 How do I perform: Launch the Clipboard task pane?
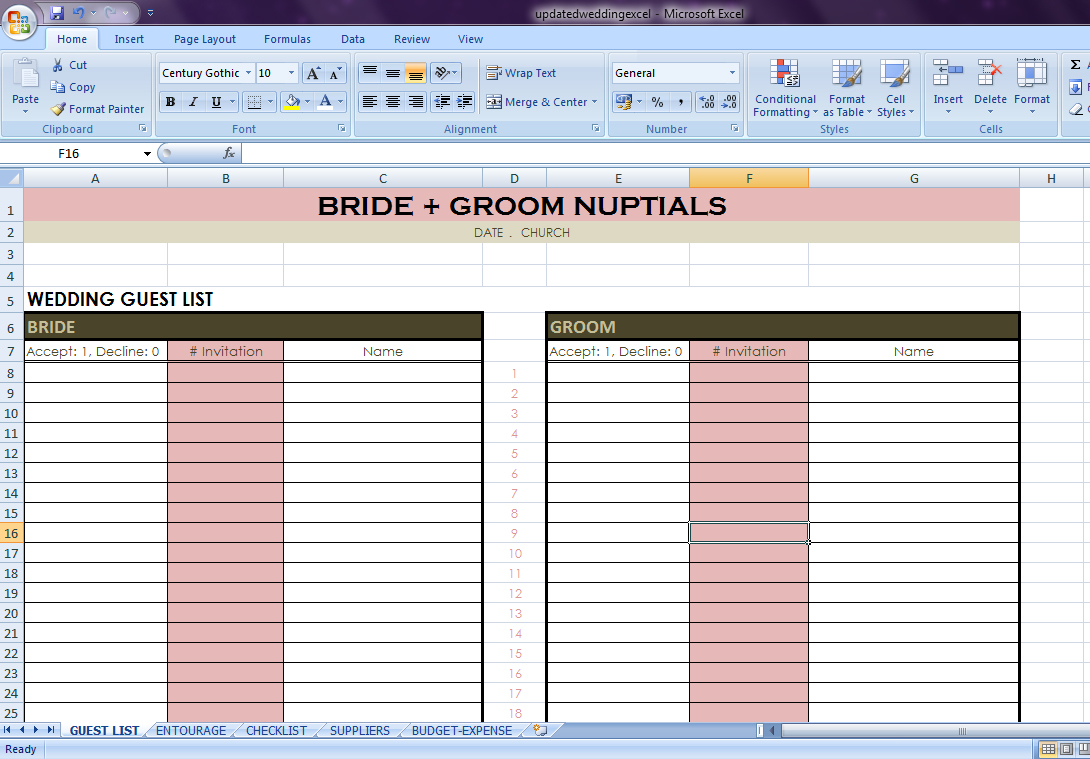pos(143,129)
